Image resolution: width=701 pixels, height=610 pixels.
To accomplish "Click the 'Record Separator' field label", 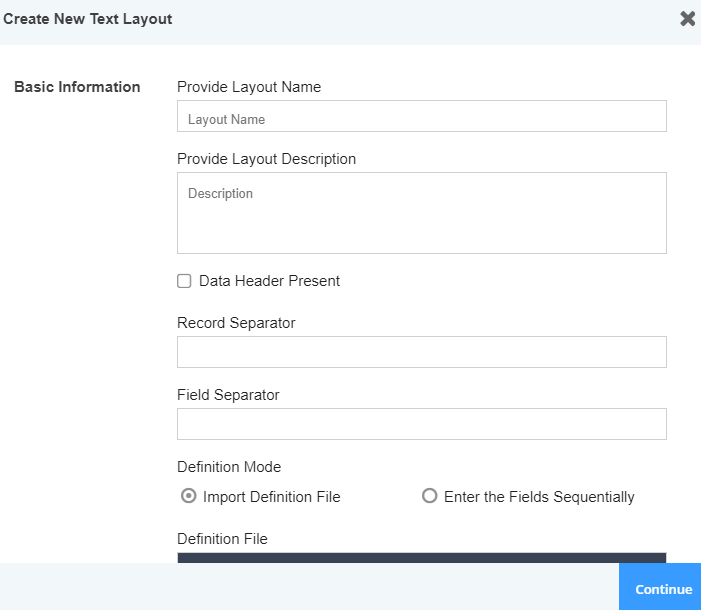I will point(236,323).
